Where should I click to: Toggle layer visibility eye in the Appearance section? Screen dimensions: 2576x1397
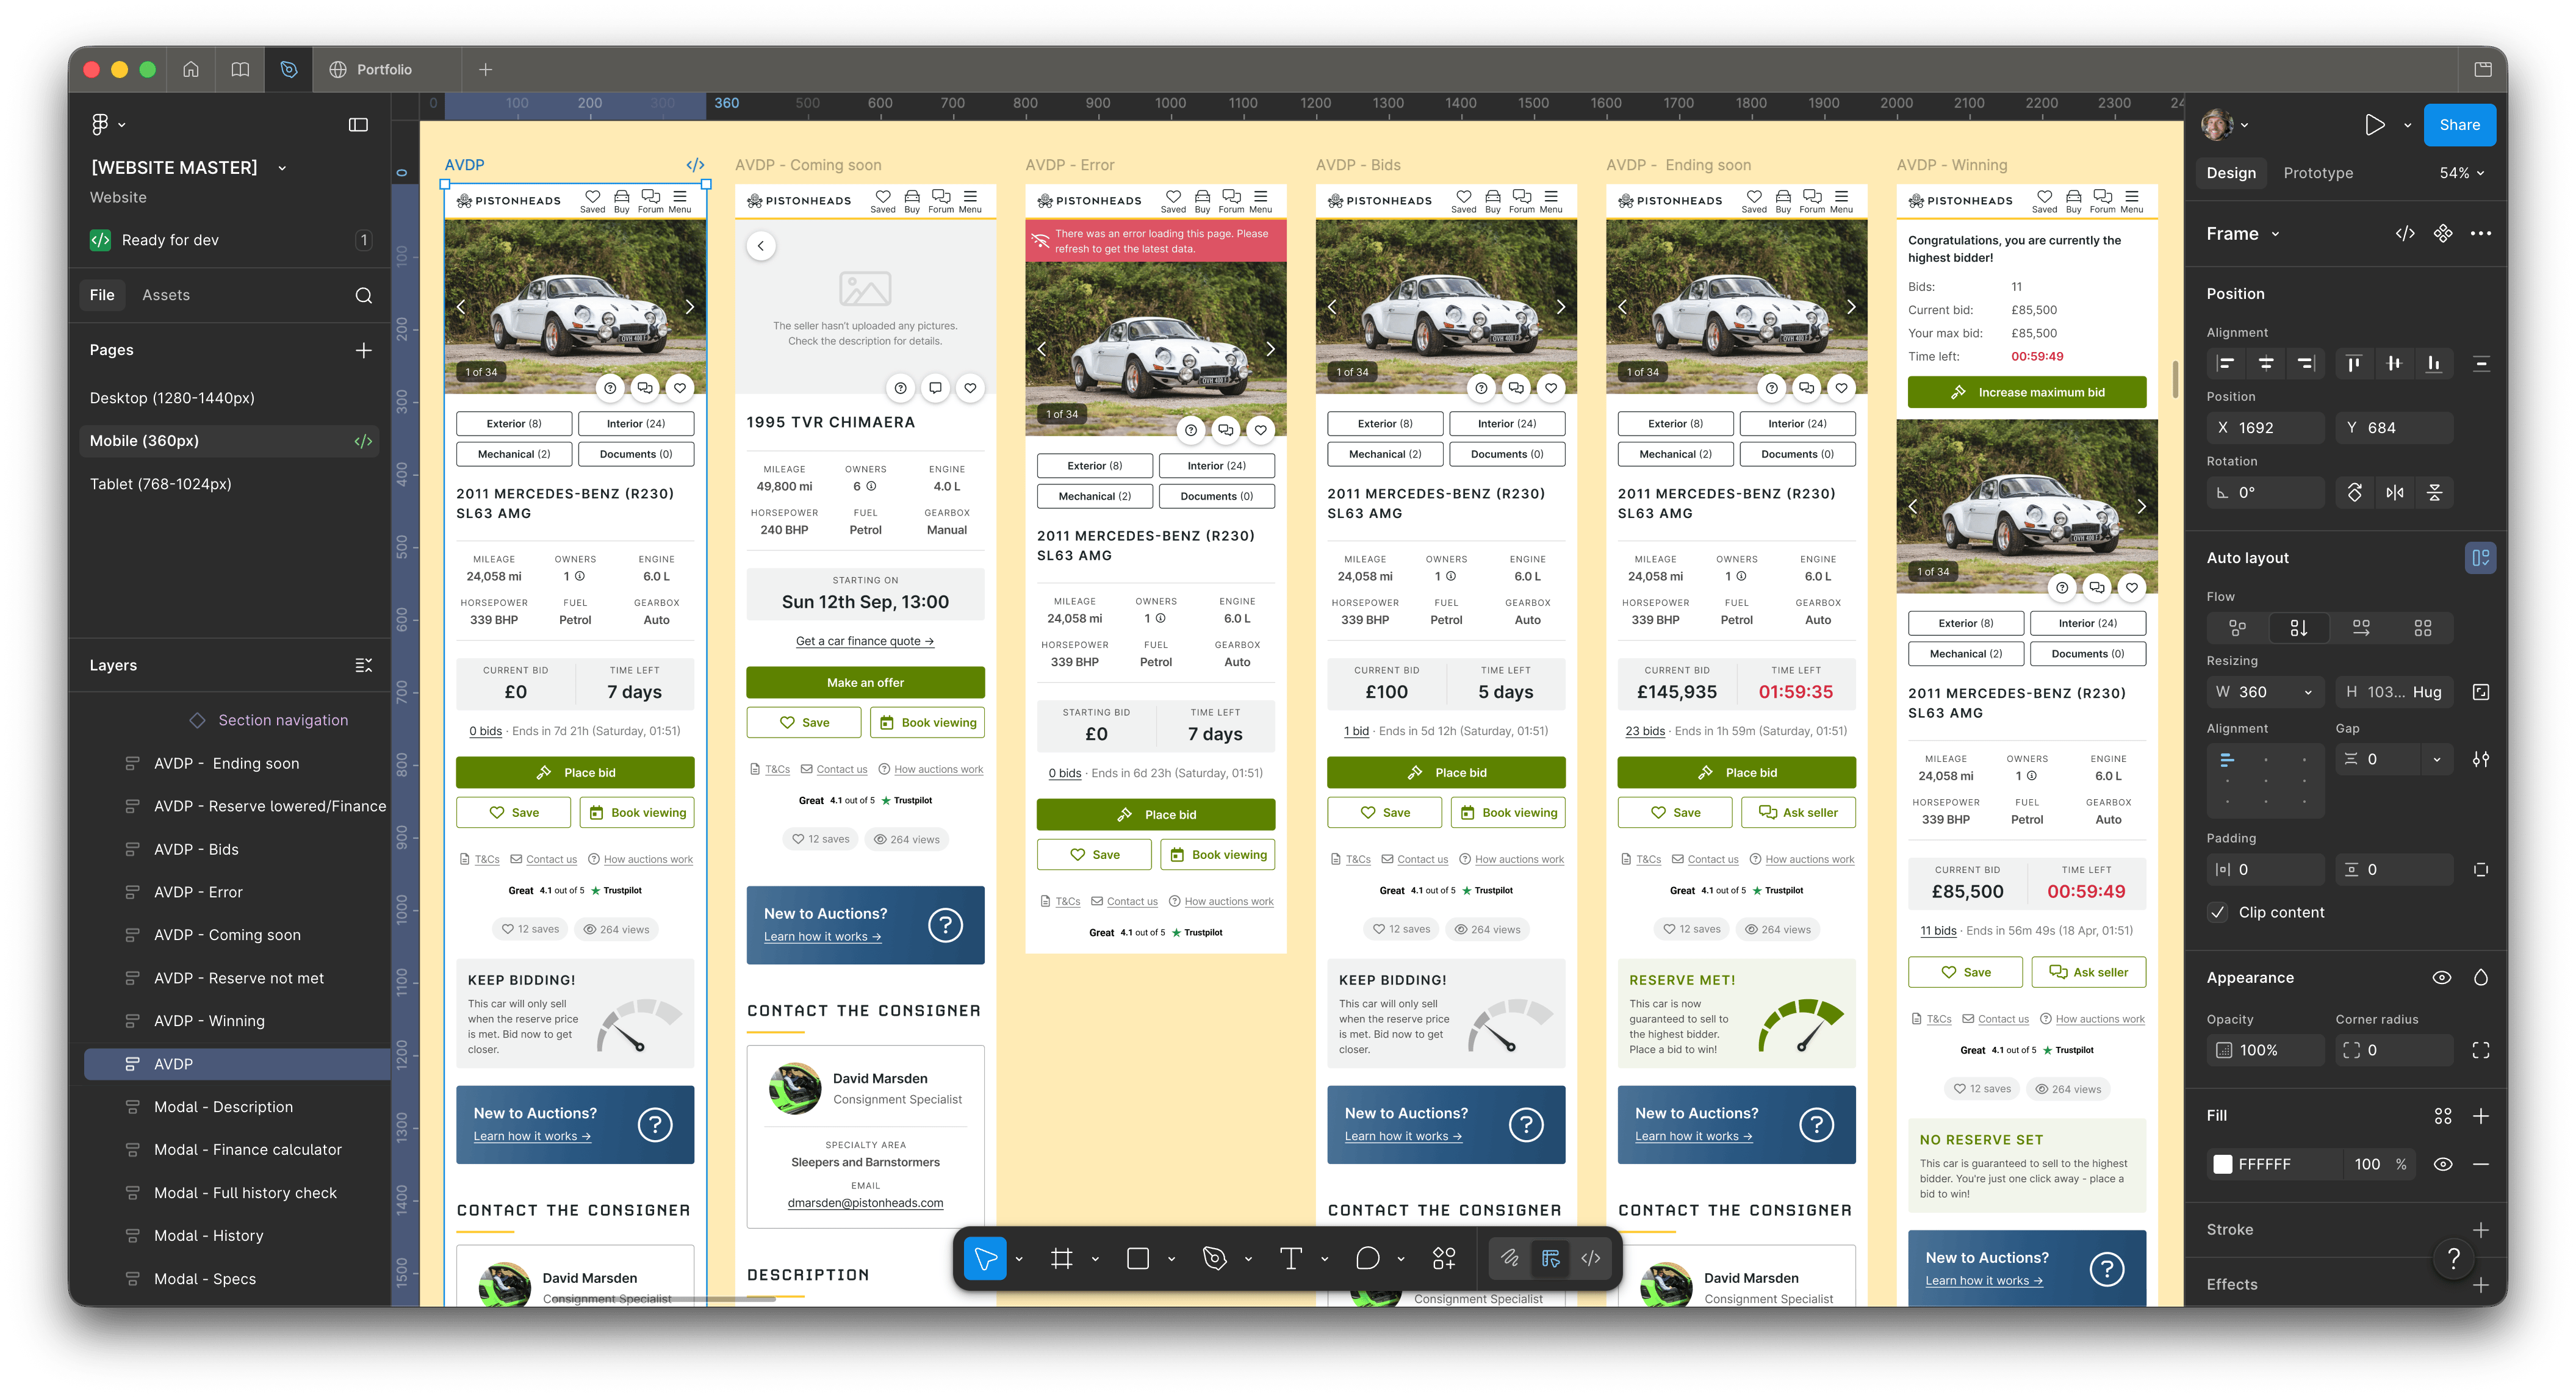pyautogui.click(x=2442, y=977)
